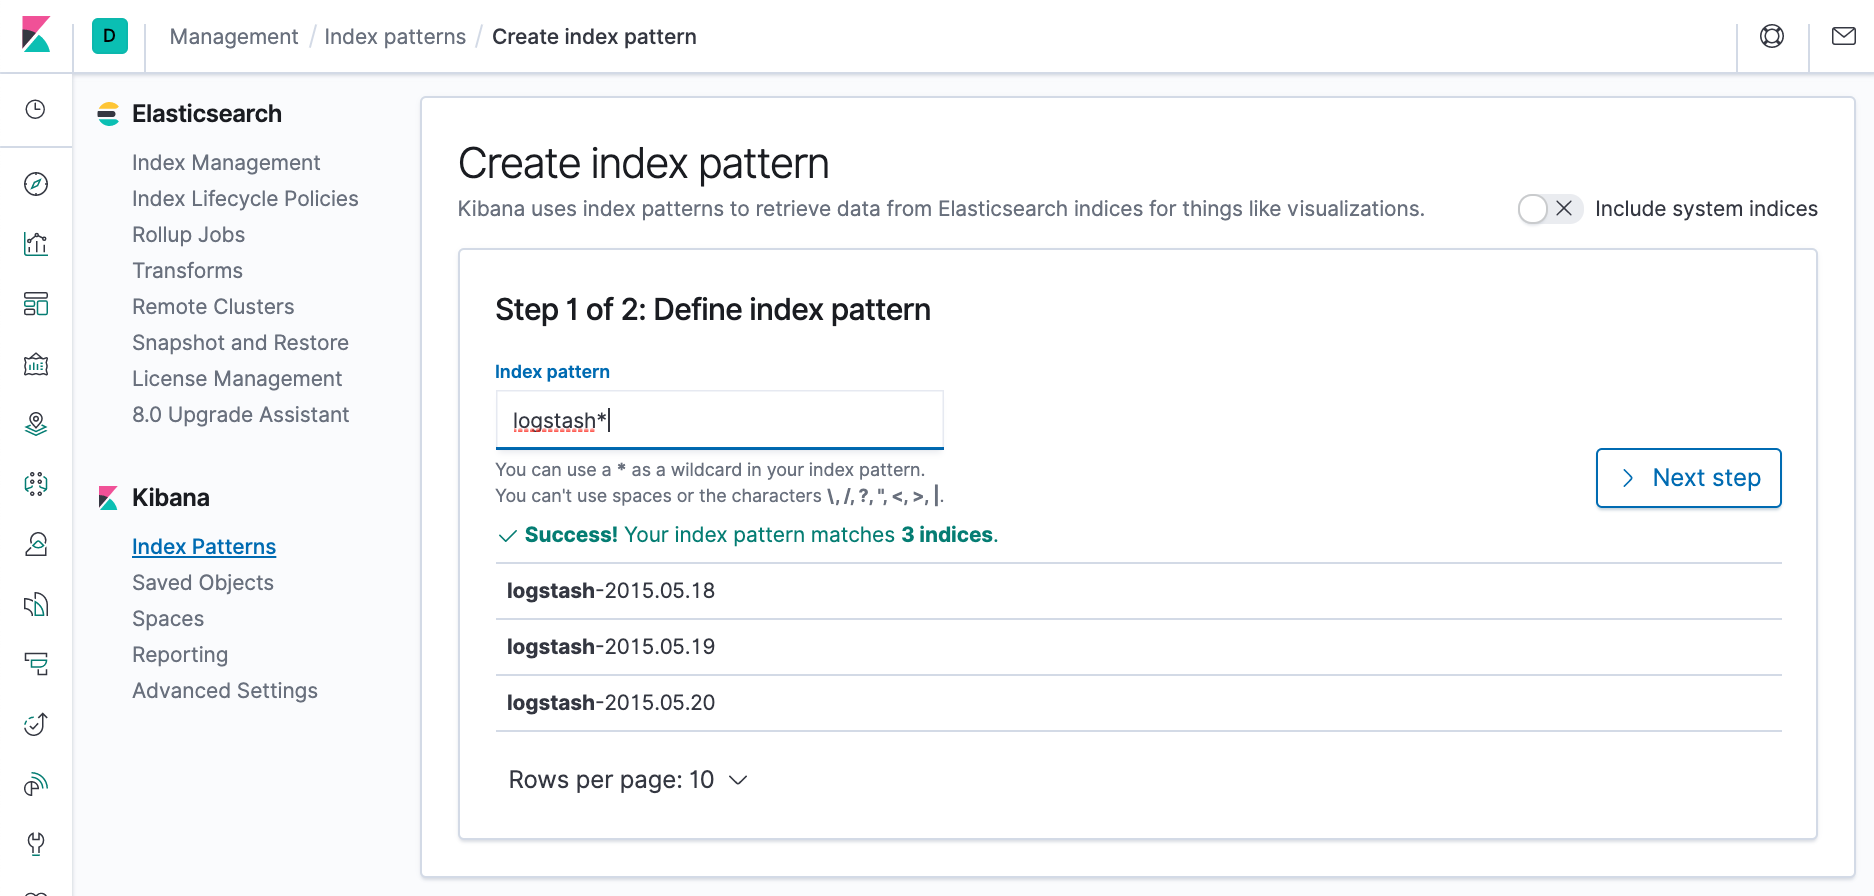Open Canvas icon in sidebar
Viewport: 1874px width, 896px height.
coord(36,364)
